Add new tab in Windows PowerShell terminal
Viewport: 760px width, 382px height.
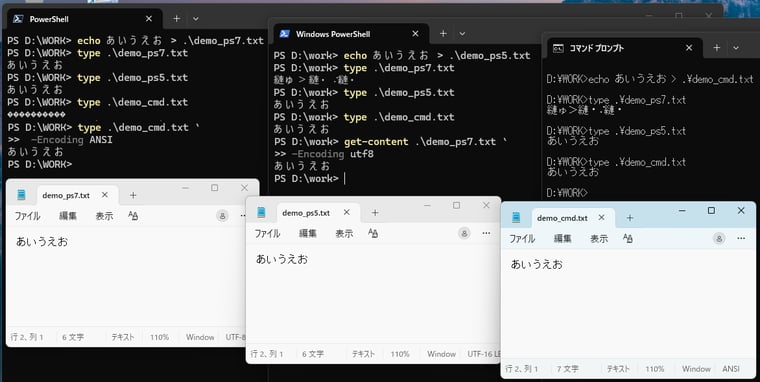[443, 33]
